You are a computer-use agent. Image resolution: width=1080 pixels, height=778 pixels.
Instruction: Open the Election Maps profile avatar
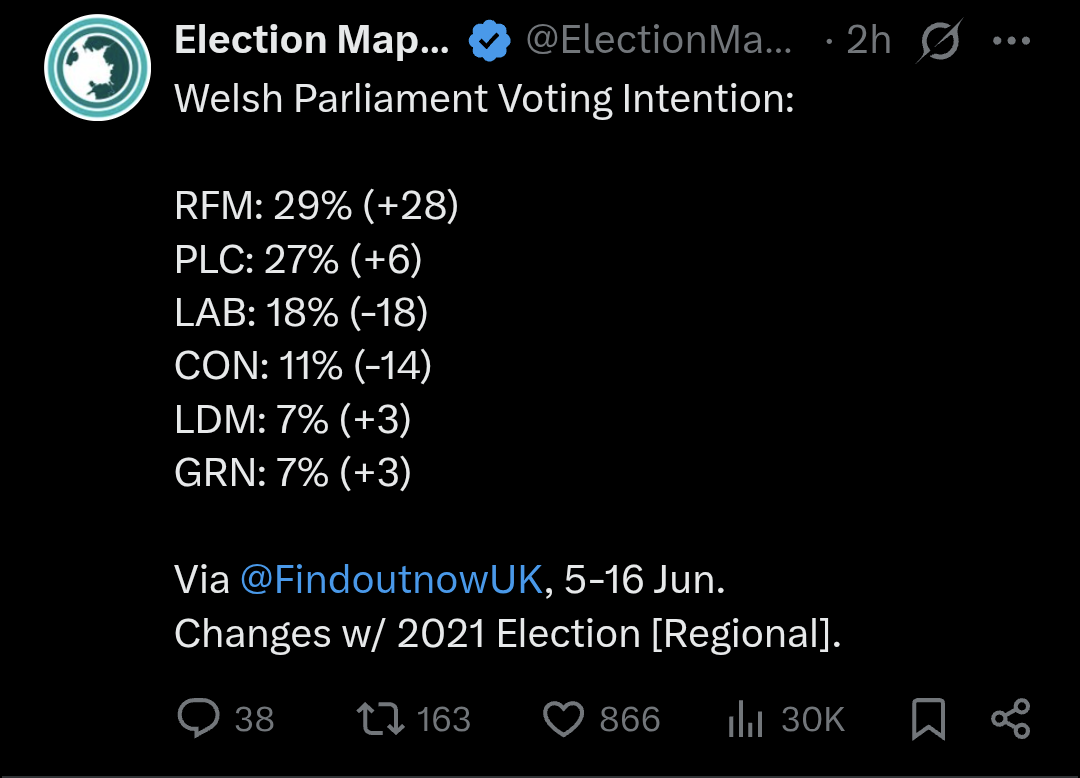coord(97,67)
